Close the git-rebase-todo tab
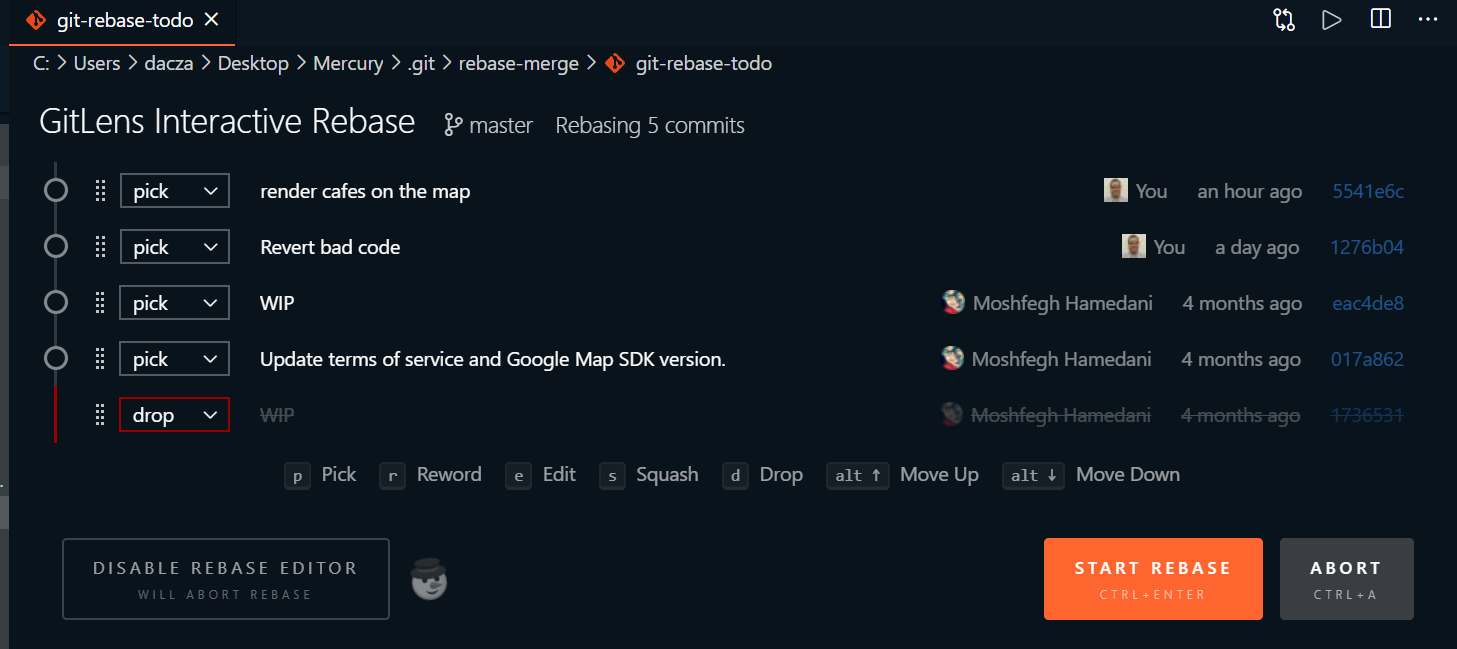 [x=212, y=20]
